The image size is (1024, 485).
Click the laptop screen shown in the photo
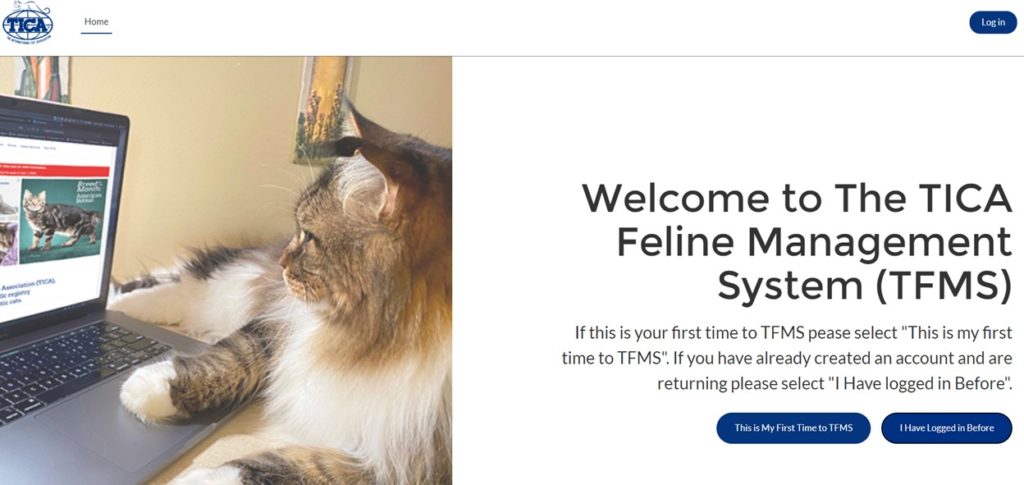click(56, 215)
